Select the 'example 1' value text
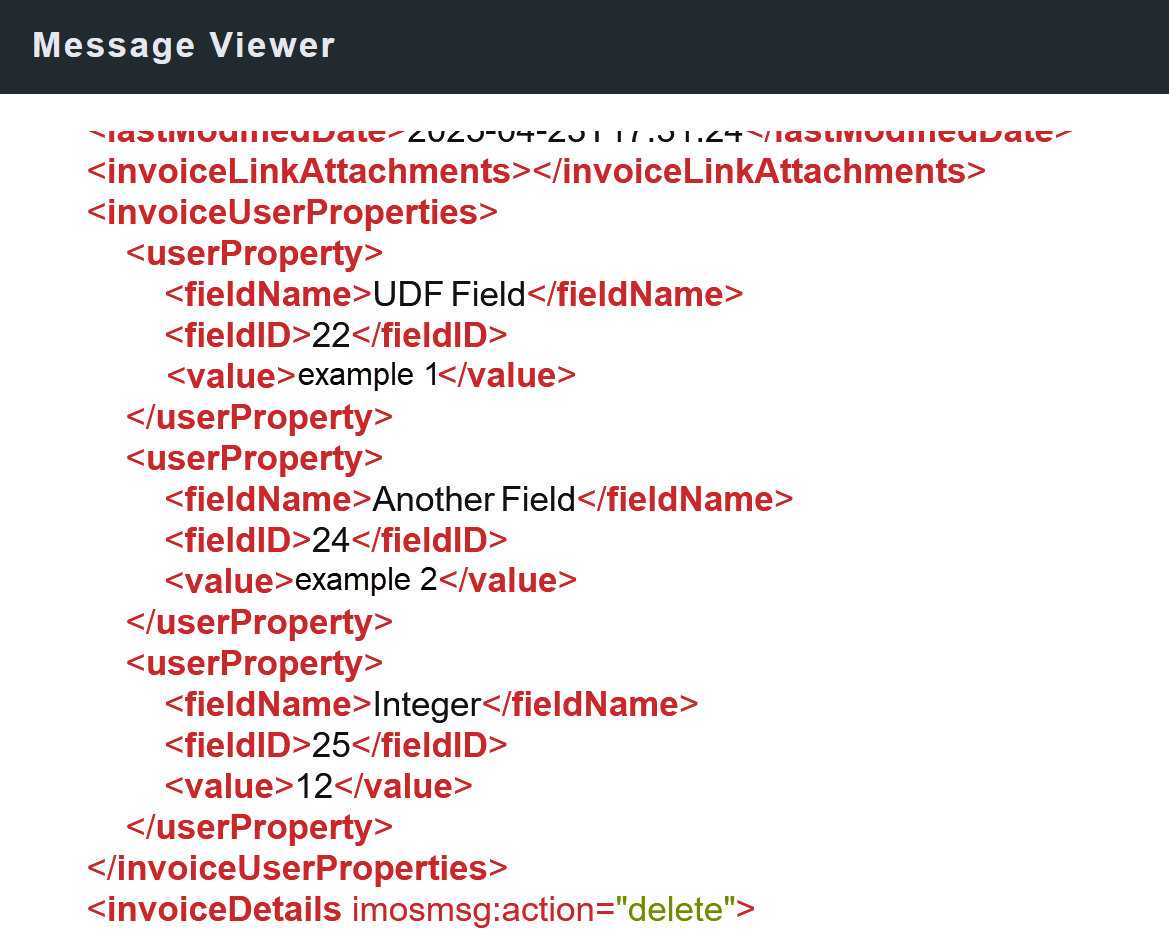The height and width of the screenshot is (932, 1169). click(367, 376)
